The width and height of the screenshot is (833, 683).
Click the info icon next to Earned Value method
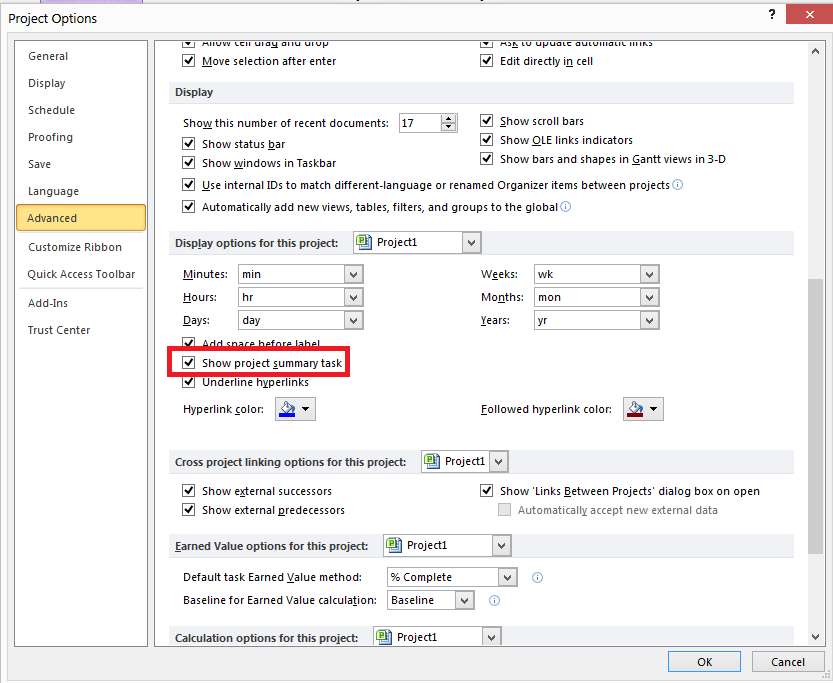[x=536, y=577]
